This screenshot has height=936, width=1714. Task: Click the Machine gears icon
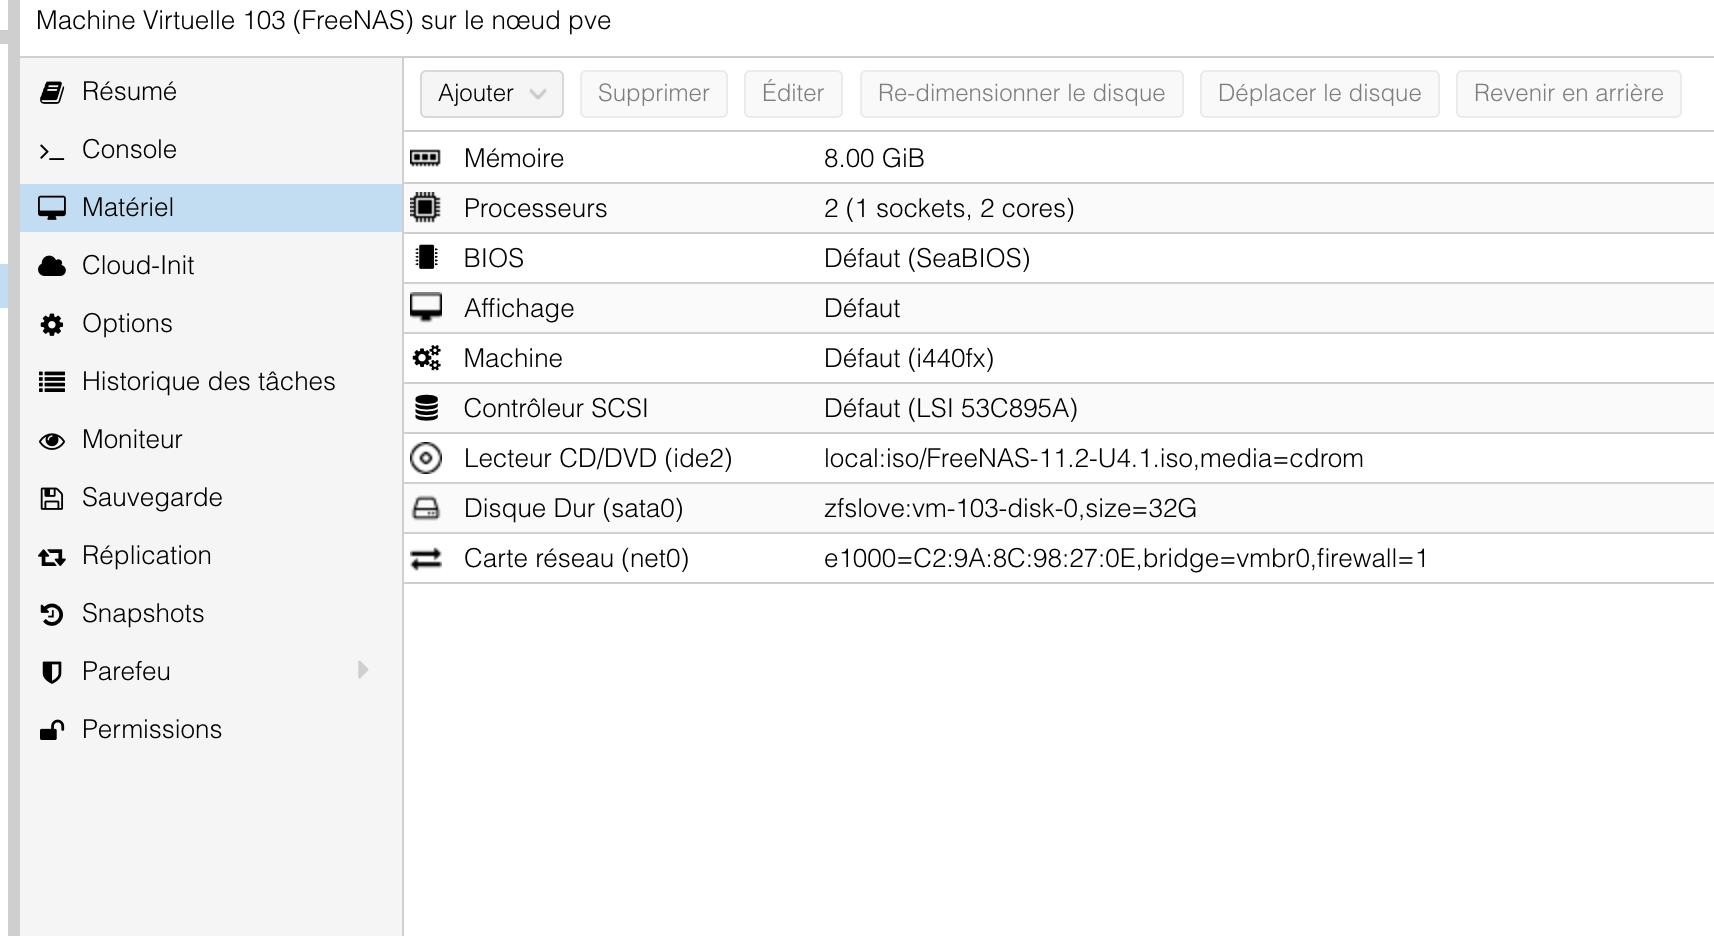click(426, 358)
